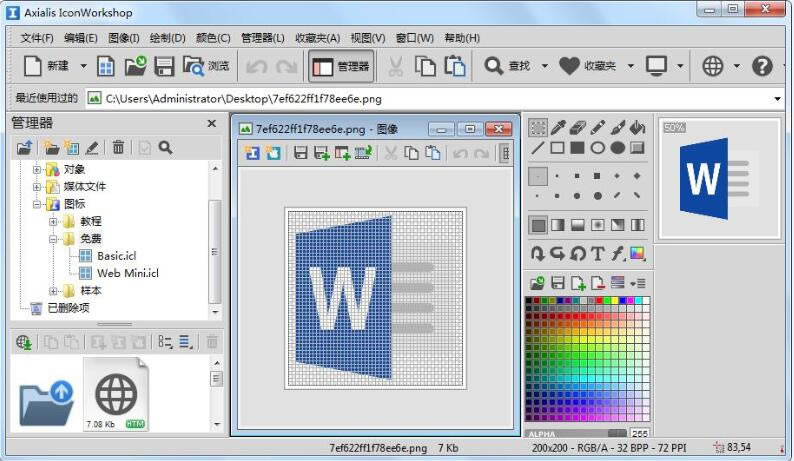Open the 编辑(E) menu

pos(81,38)
